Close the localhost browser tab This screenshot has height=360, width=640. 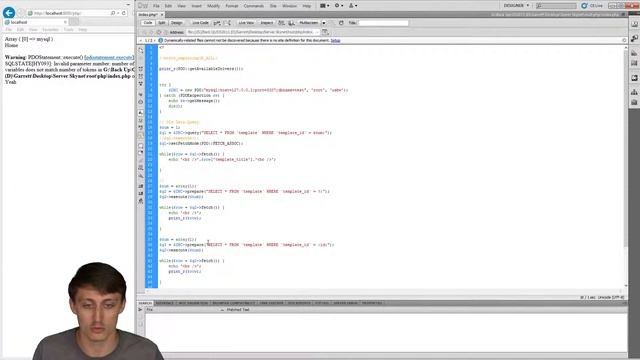click(65, 22)
